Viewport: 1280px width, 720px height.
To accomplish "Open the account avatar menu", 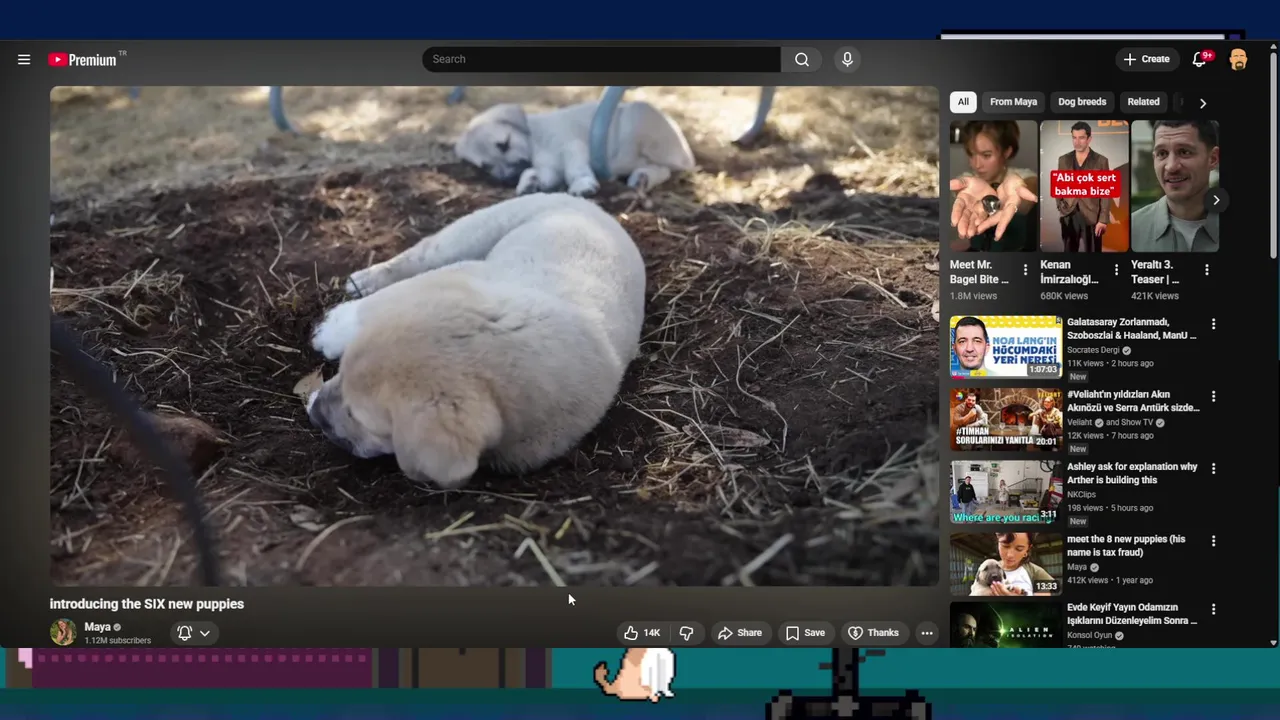I will click(1238, 60).
